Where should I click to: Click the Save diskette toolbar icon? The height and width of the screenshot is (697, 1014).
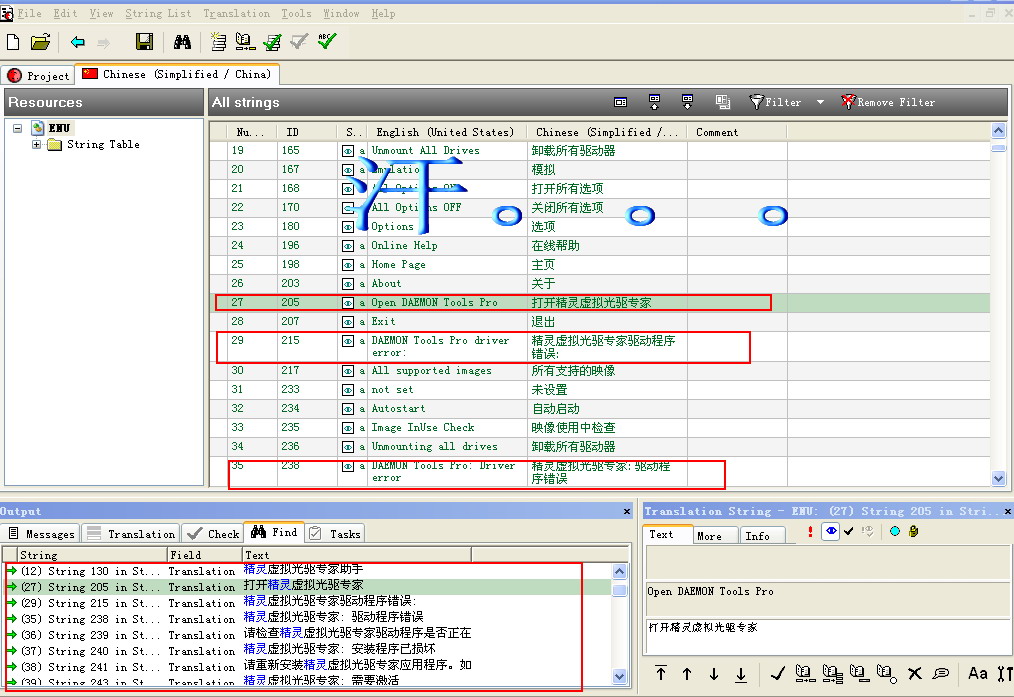pos(144,42)
